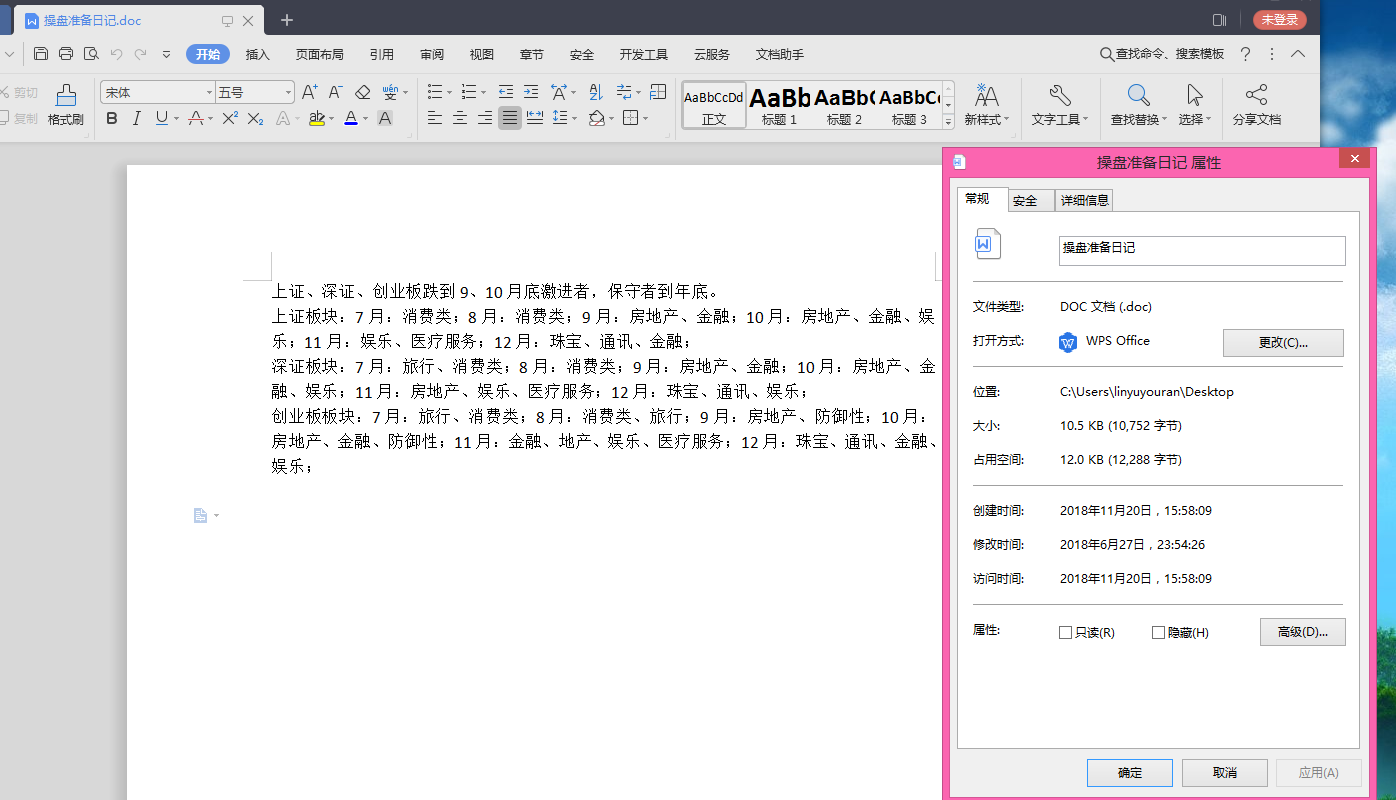The image size is (1396, 800).
Task: Click the Save icon in quick access toolbar
Action: coord(41,54)
